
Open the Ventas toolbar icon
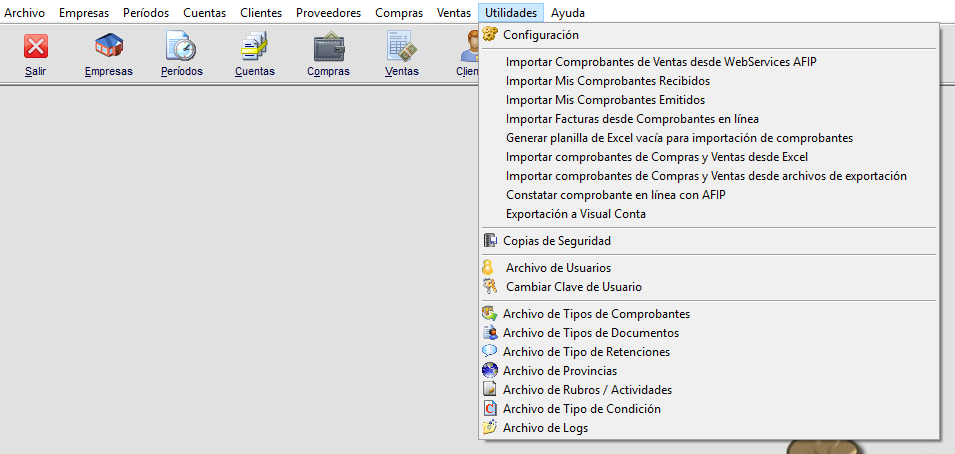[401, 47]
